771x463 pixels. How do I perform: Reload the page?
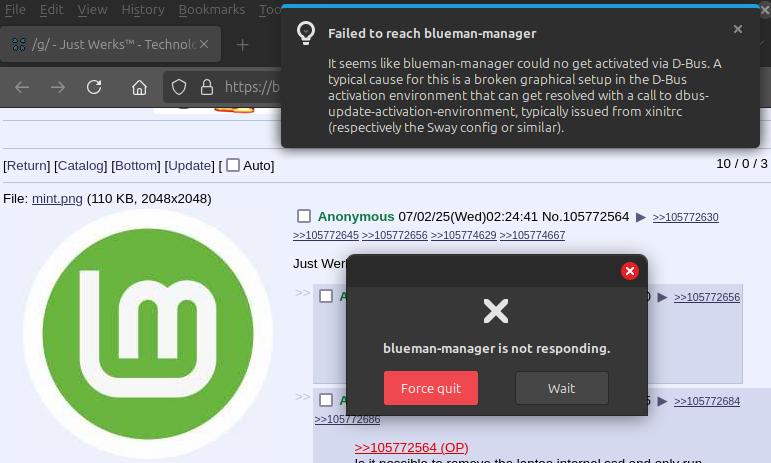pyautogui.click(x=94, y=87)
